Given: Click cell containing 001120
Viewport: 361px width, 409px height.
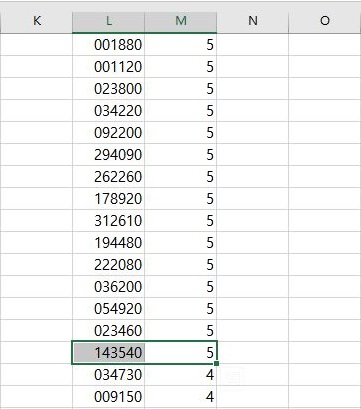Looking at the screenshot, I should pos(108,67).
